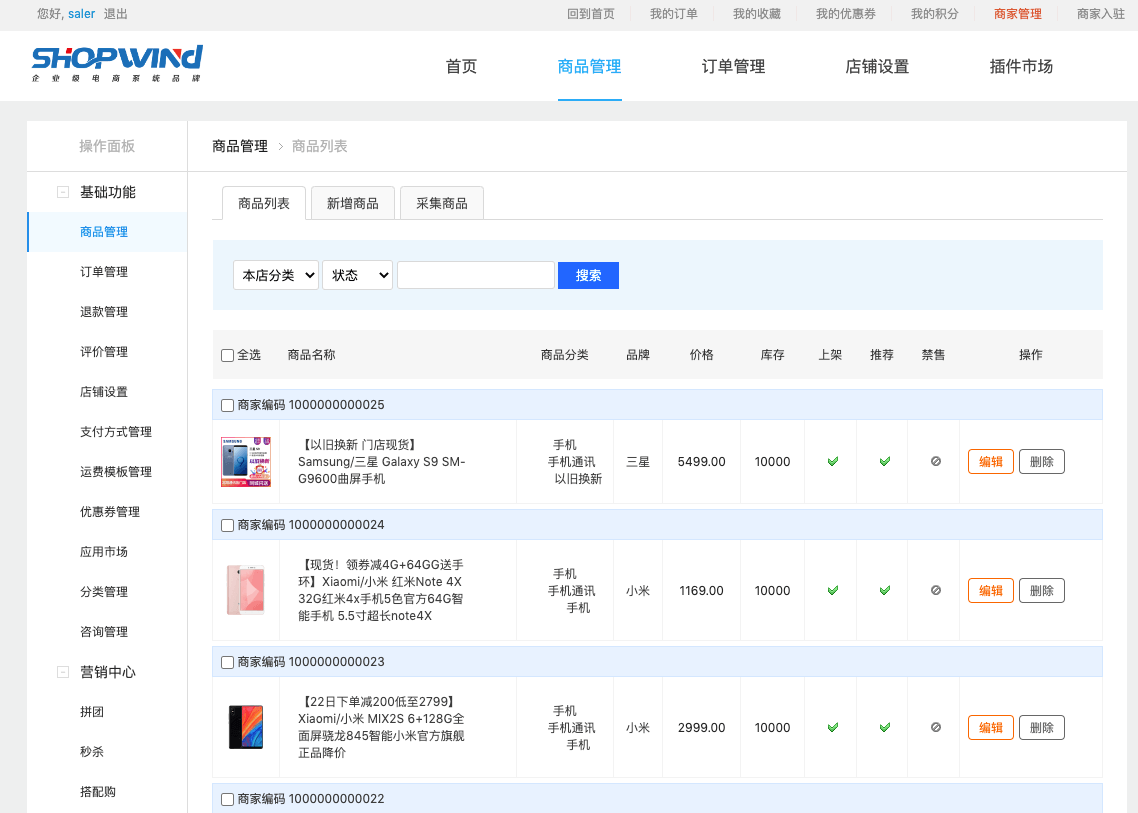Click the saler username link

click(81, 14)
